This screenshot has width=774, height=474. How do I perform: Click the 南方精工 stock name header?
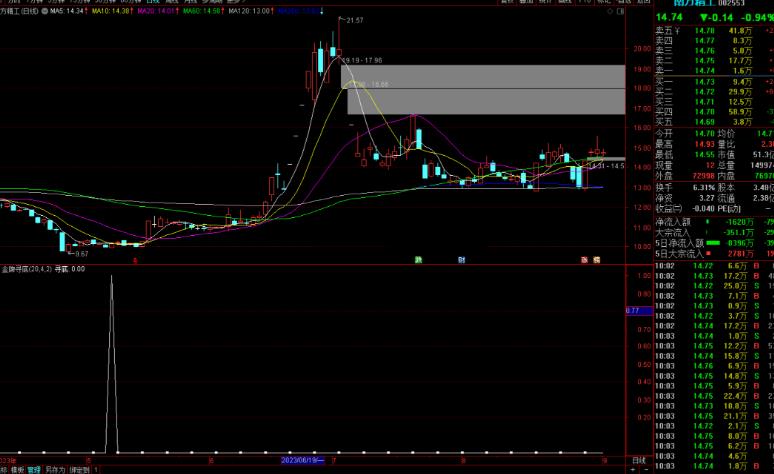[695, 3]
